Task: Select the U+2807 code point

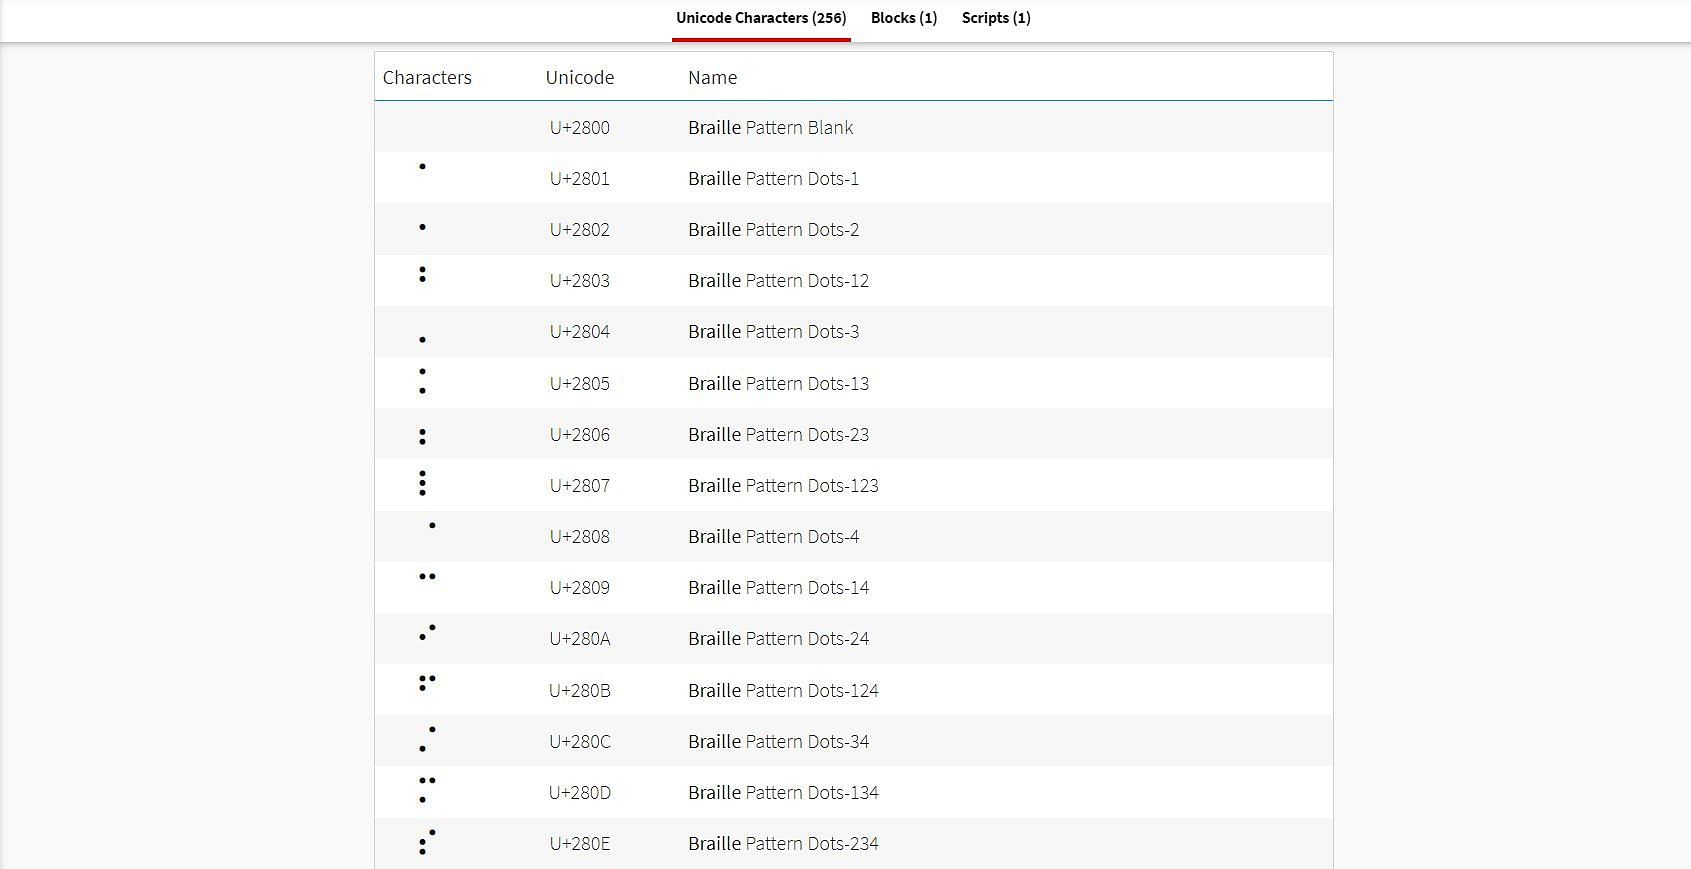Action: point(580,485)
